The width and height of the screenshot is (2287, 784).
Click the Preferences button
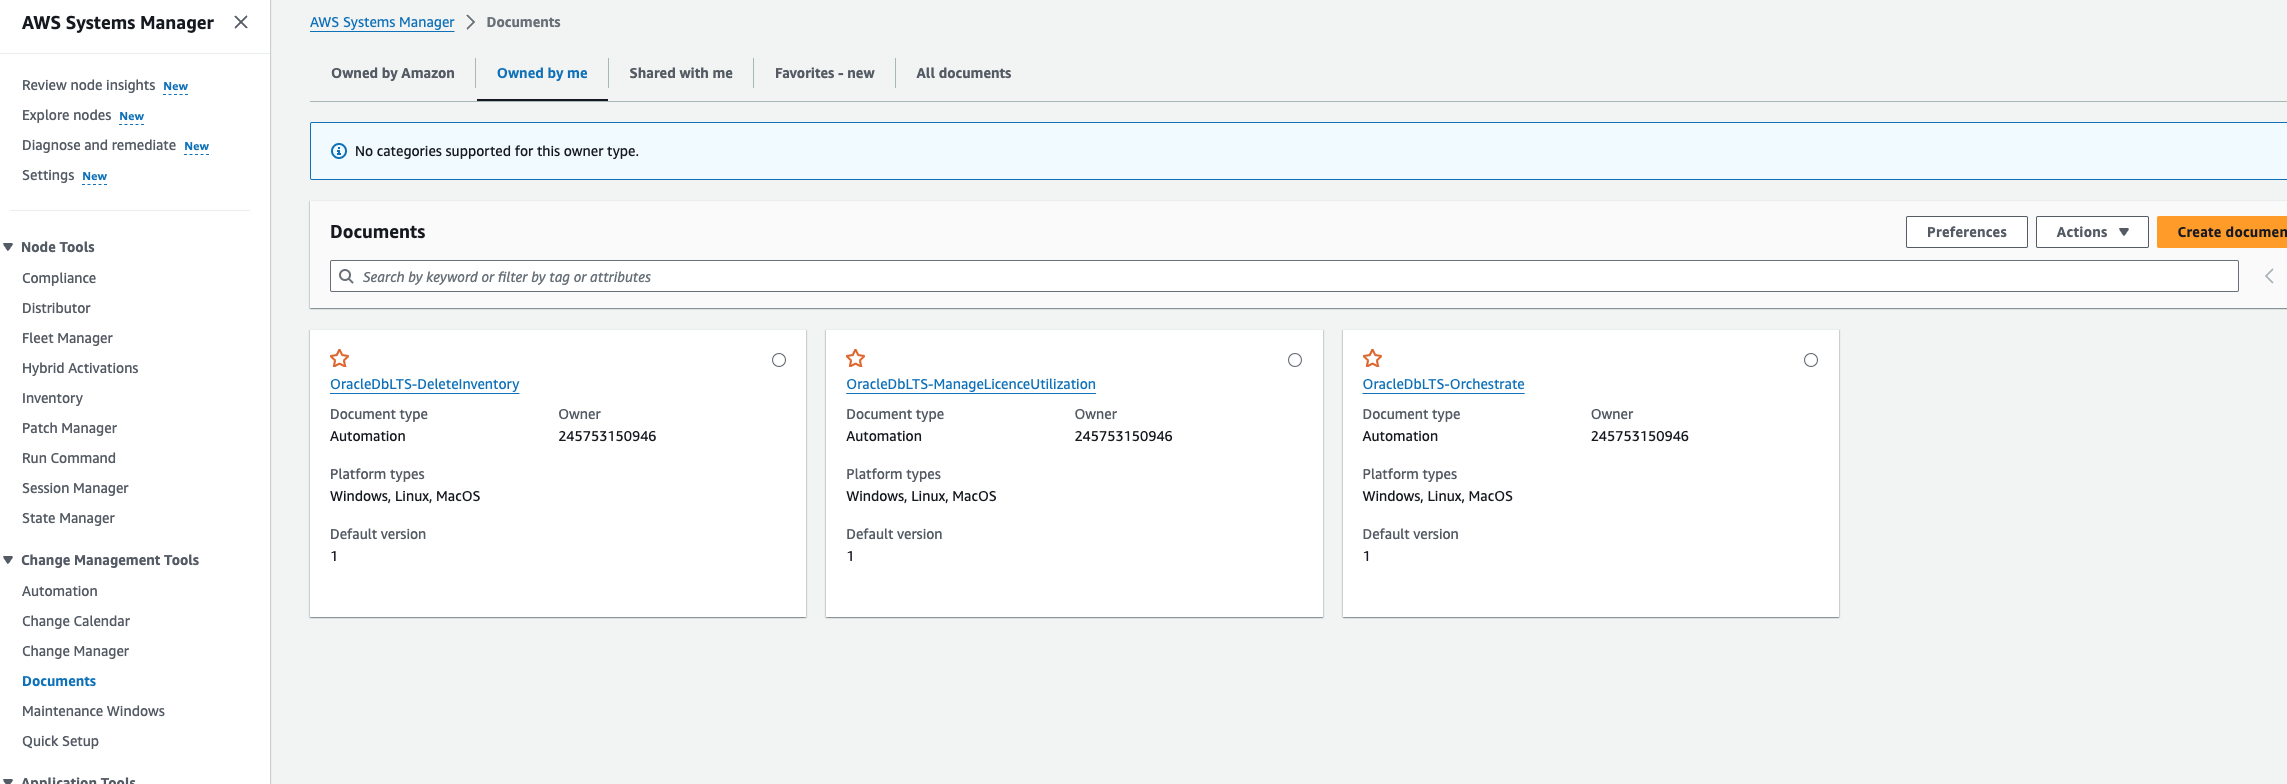[x=1967, y=232]
